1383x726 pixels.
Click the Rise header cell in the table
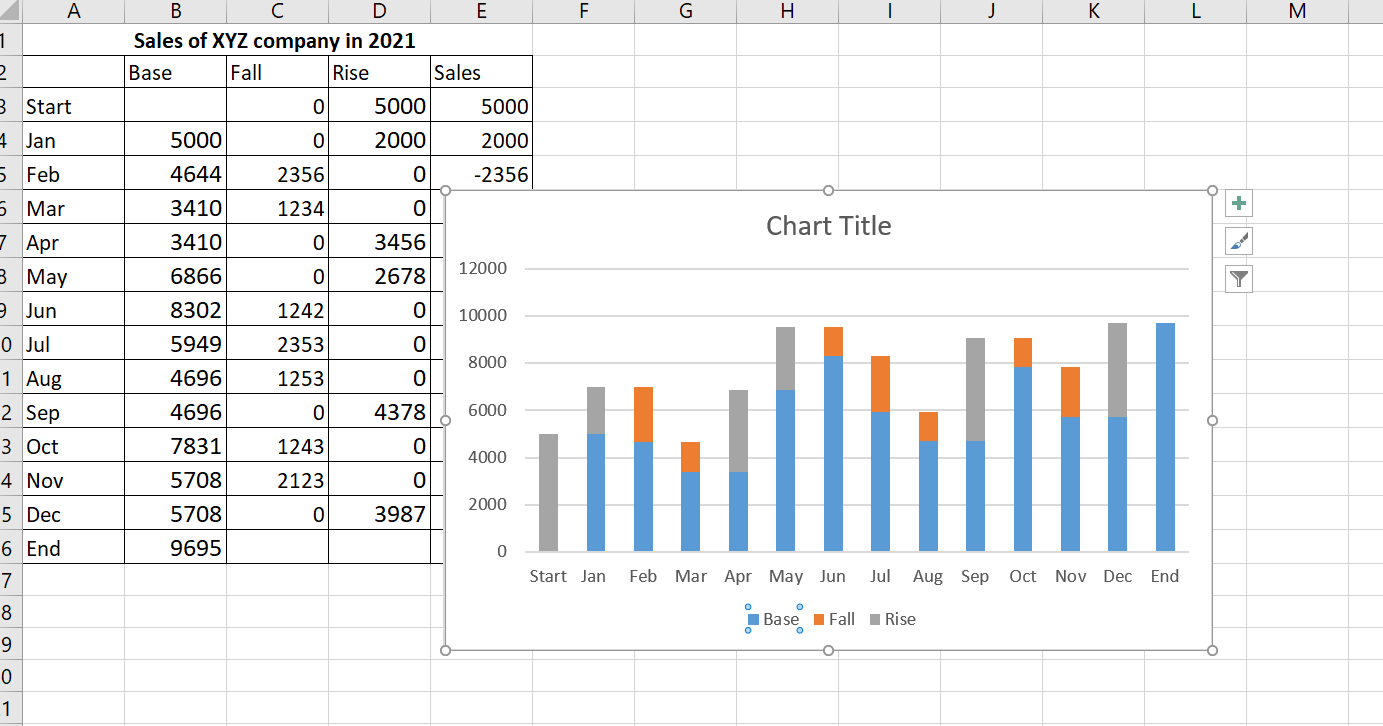click(379, 73)
